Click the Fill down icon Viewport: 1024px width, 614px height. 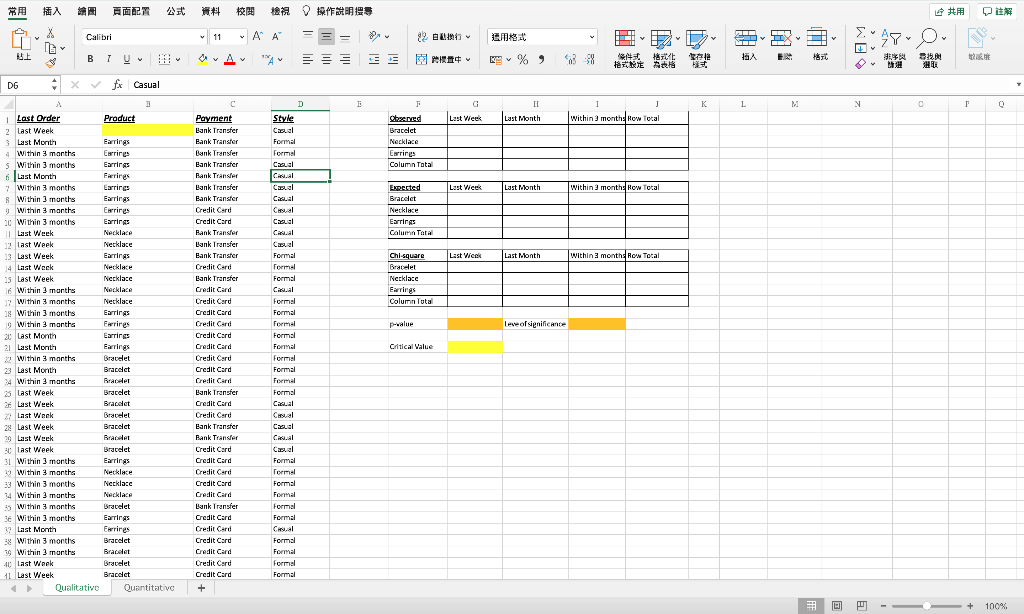861,48
